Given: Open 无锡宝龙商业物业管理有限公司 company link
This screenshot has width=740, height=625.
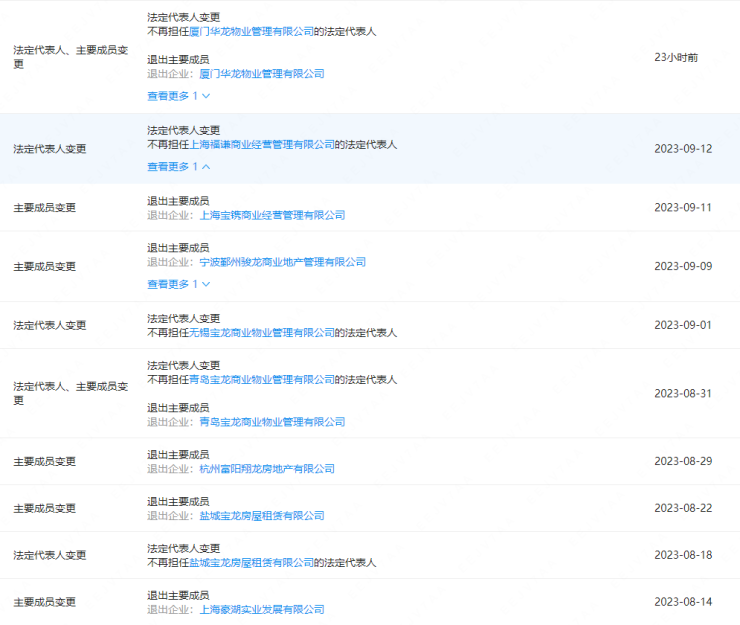Looking at the screenshot, I should 261,333.
